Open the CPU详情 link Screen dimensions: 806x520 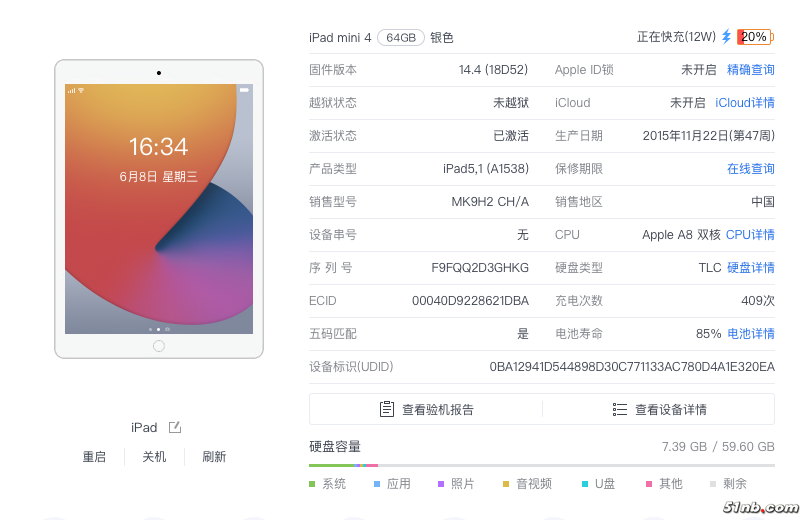(750, 235)
